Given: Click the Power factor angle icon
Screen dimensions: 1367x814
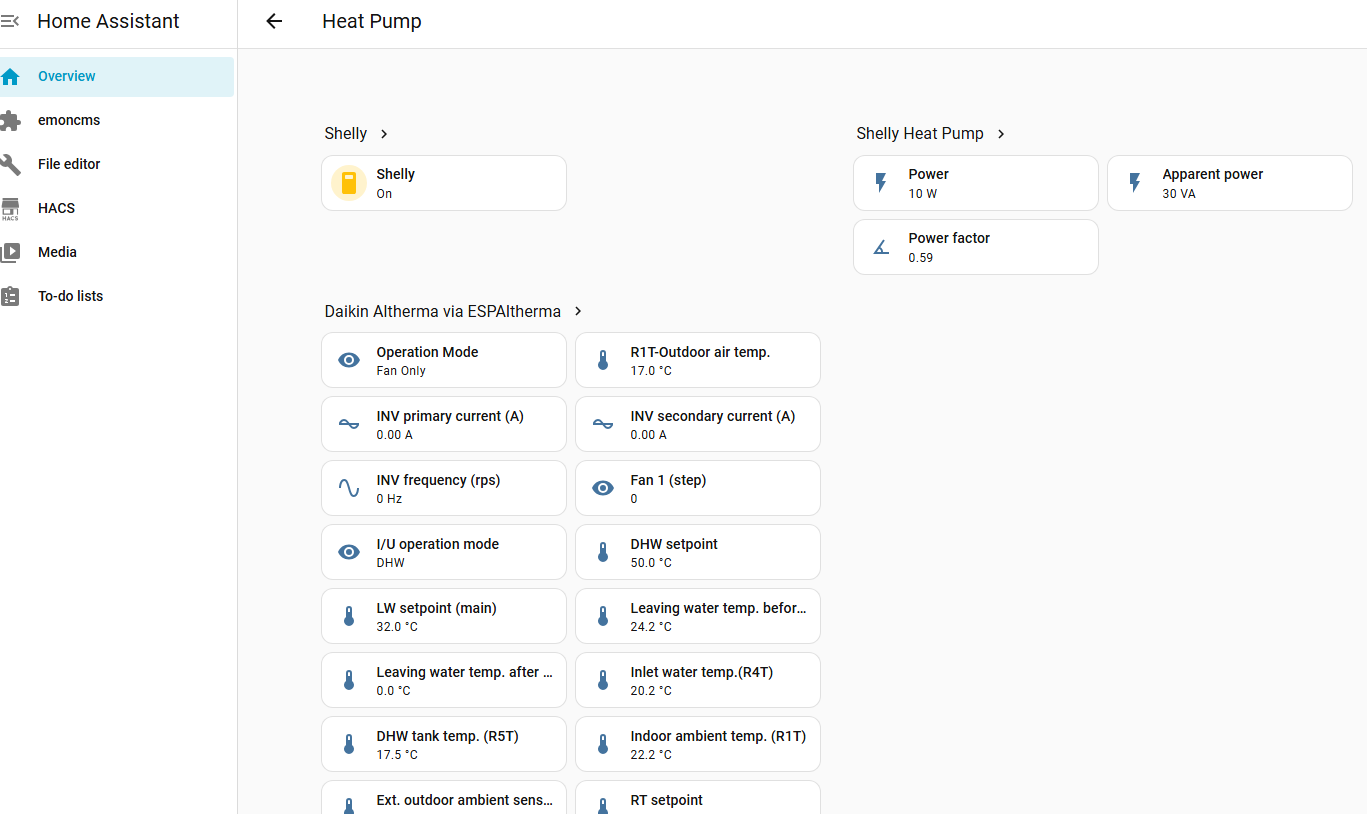Looking at the screenshot, I should (881, 247).
